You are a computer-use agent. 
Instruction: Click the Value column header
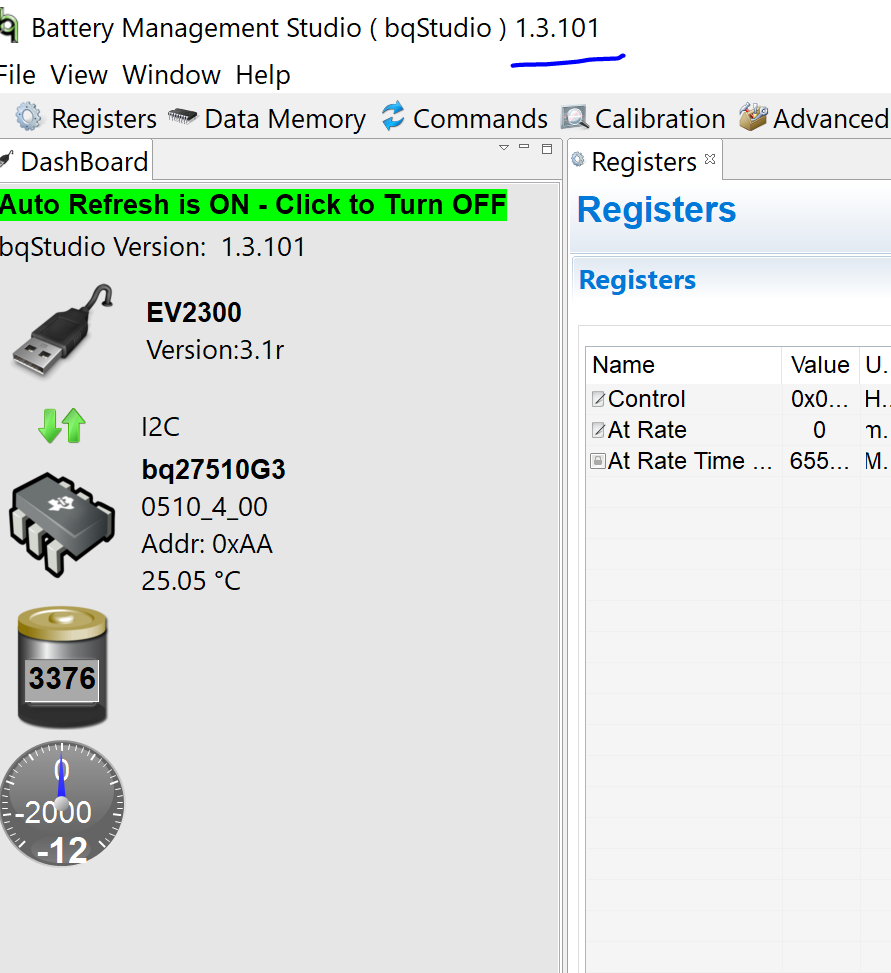(820, 365)
